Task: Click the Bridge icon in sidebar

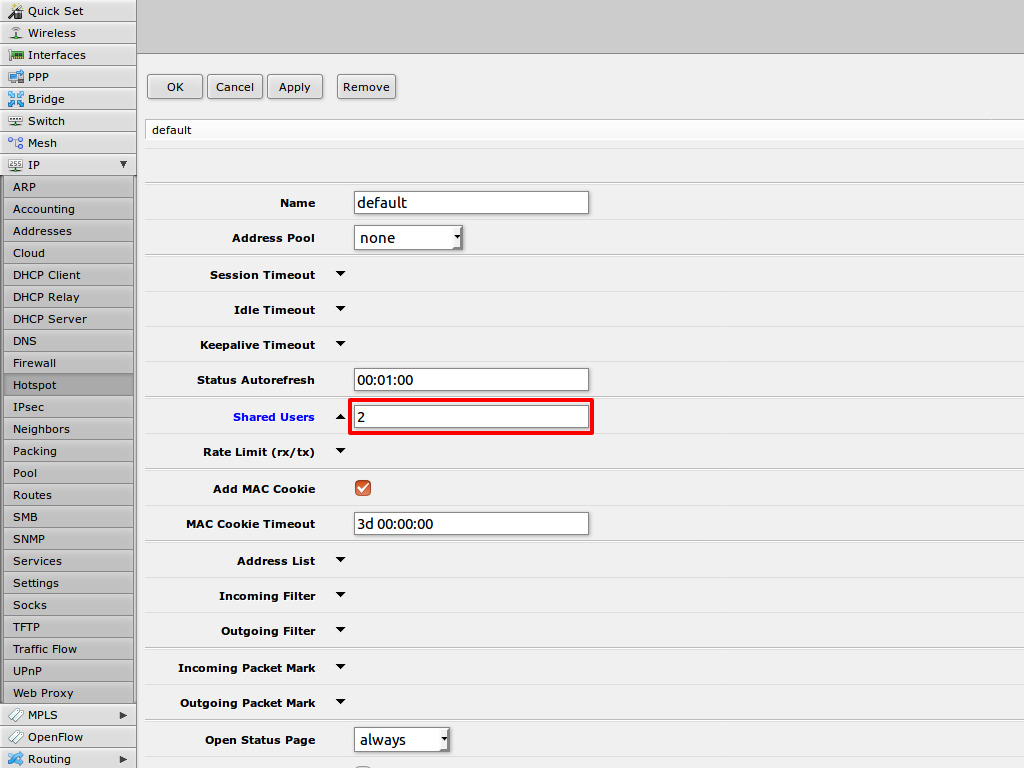Action: pyautogui.click(x=16, y=99)
